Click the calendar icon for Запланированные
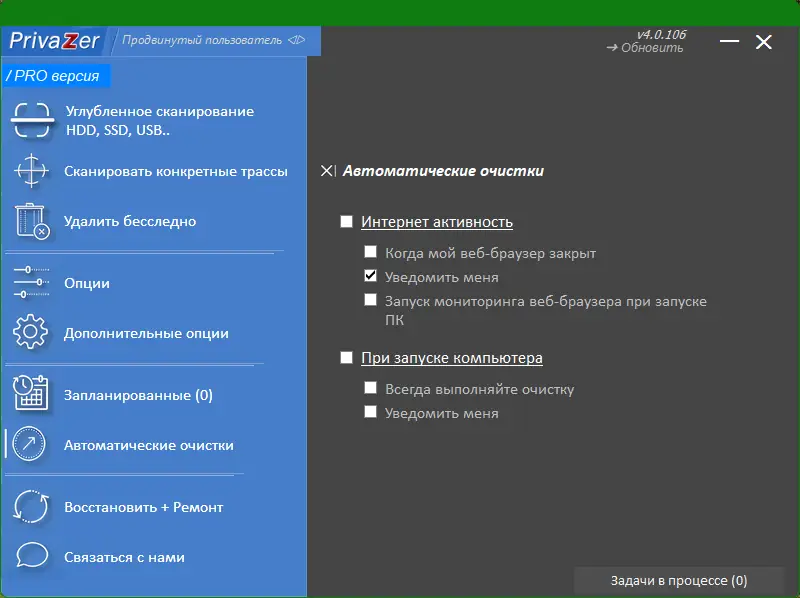 pyautogui.click(x=31, y=394)
